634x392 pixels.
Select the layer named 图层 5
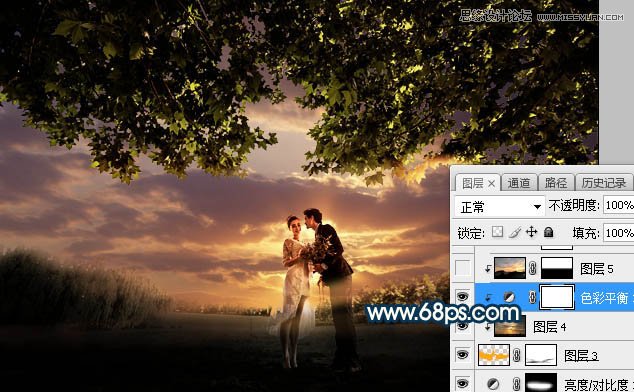(596, 269)
